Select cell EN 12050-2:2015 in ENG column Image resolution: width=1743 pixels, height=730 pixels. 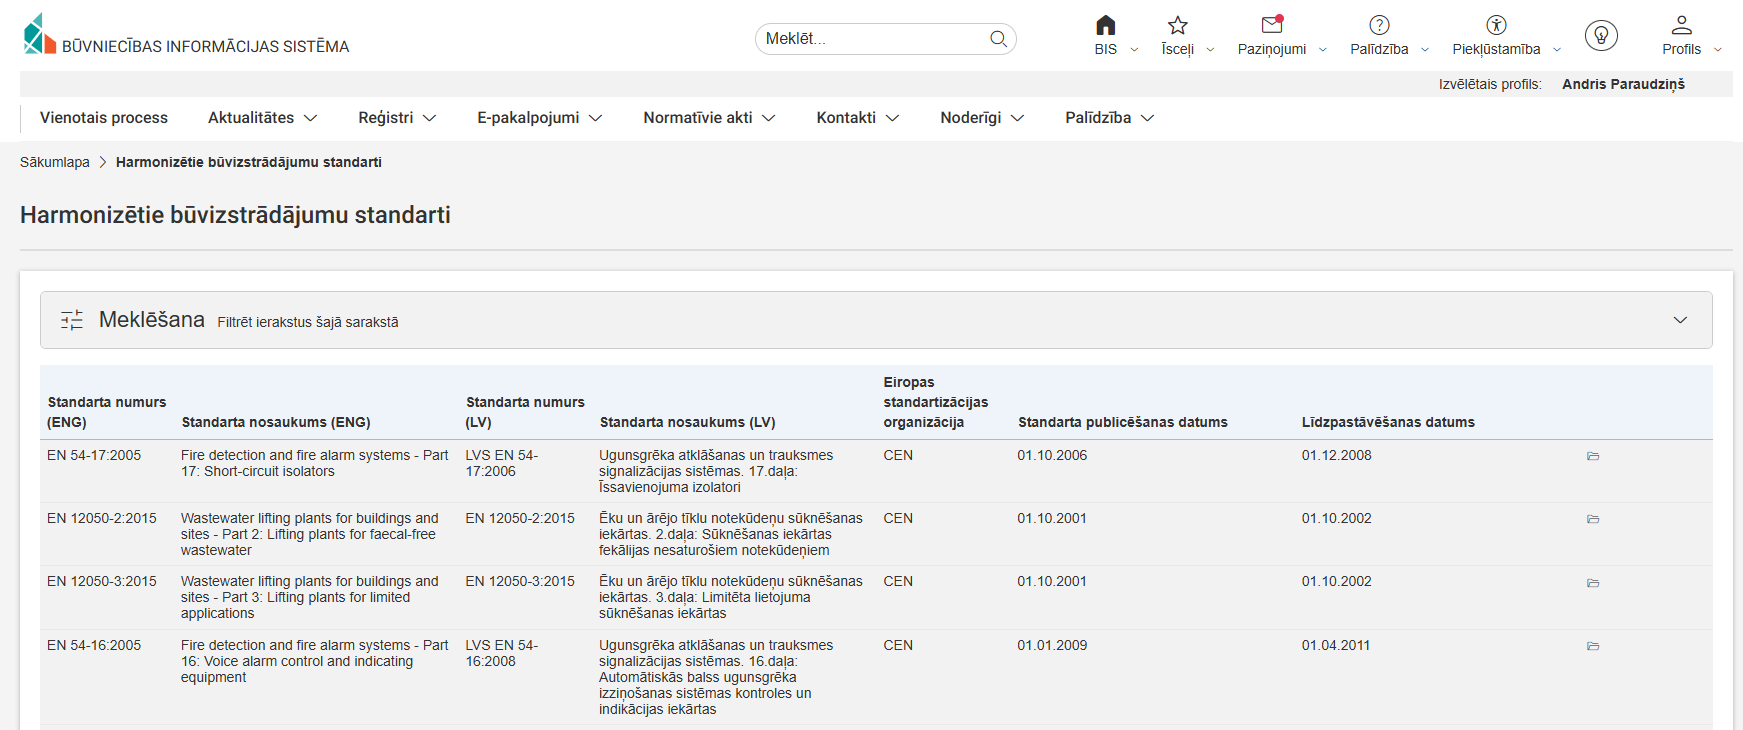tap(102, 518)
